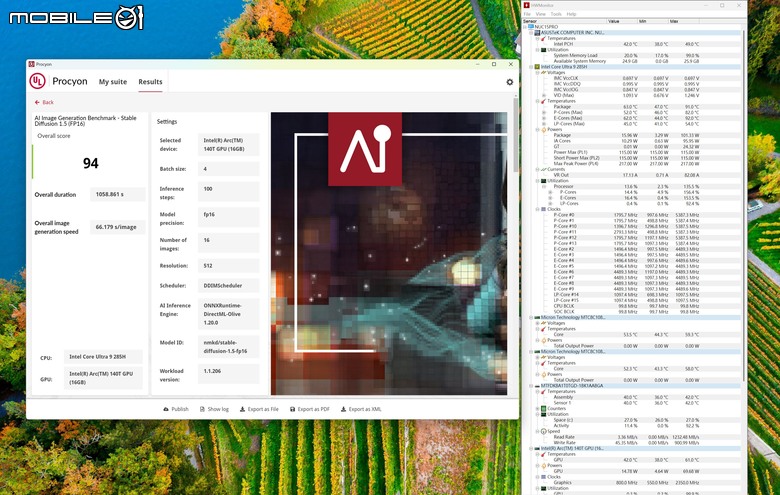
Task: Click the Temperatures thermometer icon under ASUSTeK
Action: point(544,38)
